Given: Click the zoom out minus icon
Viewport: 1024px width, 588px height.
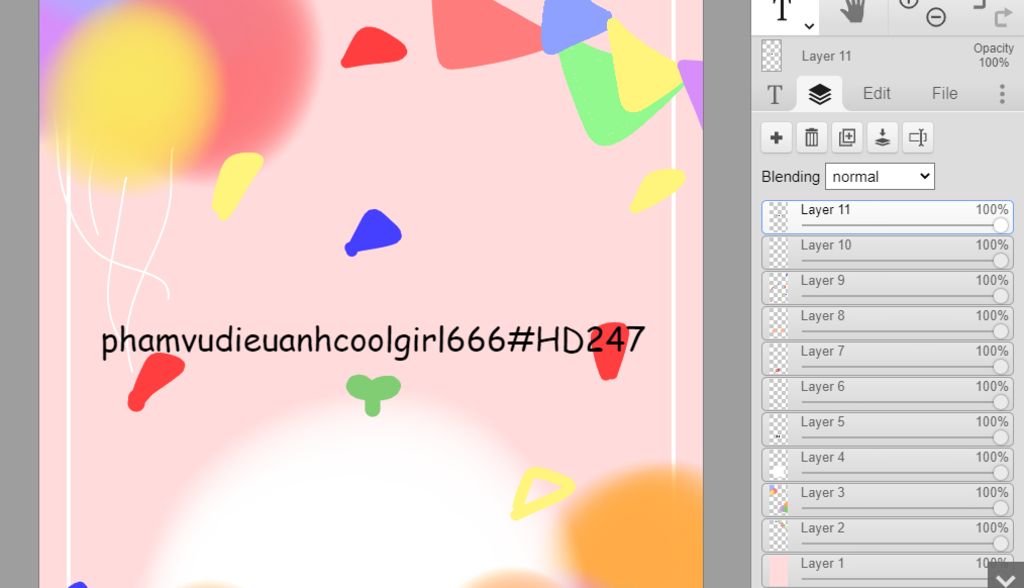Looking at the screenshot, I should tap(936, 17).
